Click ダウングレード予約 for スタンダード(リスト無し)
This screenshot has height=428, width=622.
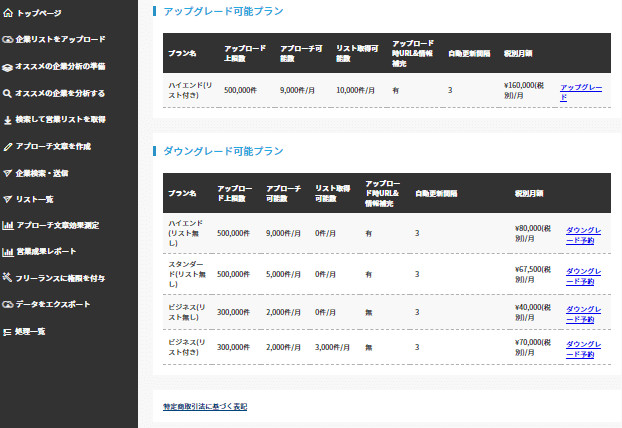(584, 276)
